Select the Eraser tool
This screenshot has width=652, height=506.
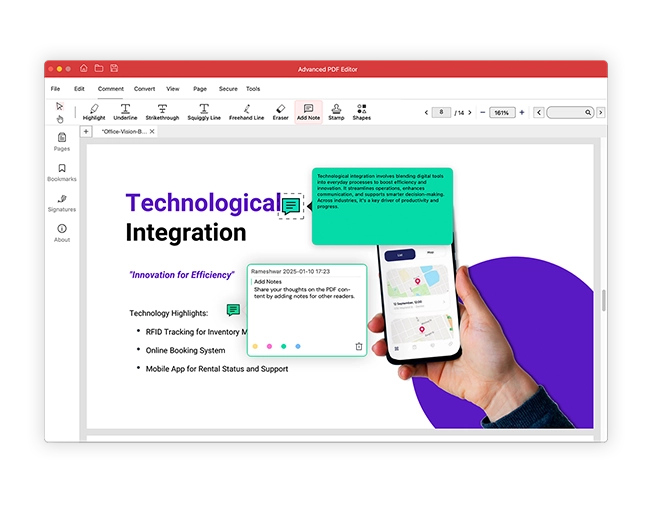click(281, 112)
